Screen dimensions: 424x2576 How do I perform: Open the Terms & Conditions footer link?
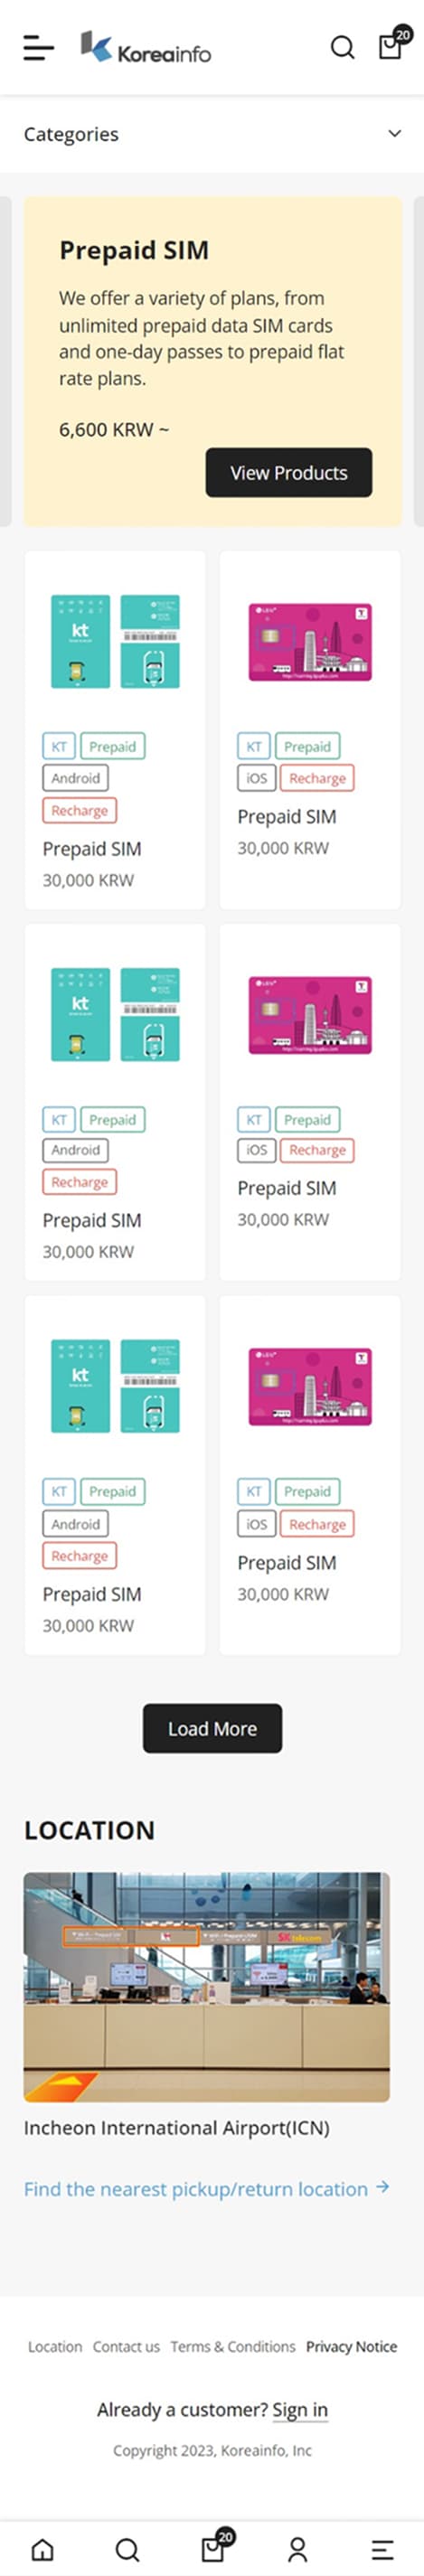(x=233, y=2346)
